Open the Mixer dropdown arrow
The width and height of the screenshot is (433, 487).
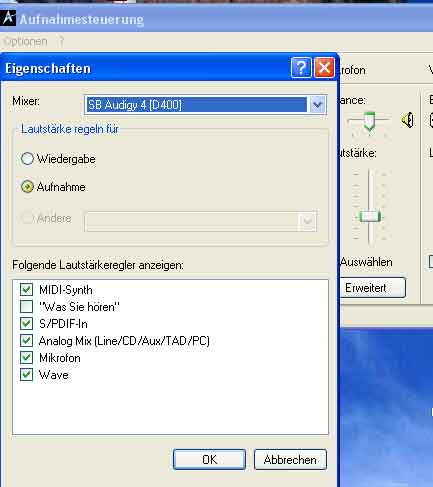(317, 105)
